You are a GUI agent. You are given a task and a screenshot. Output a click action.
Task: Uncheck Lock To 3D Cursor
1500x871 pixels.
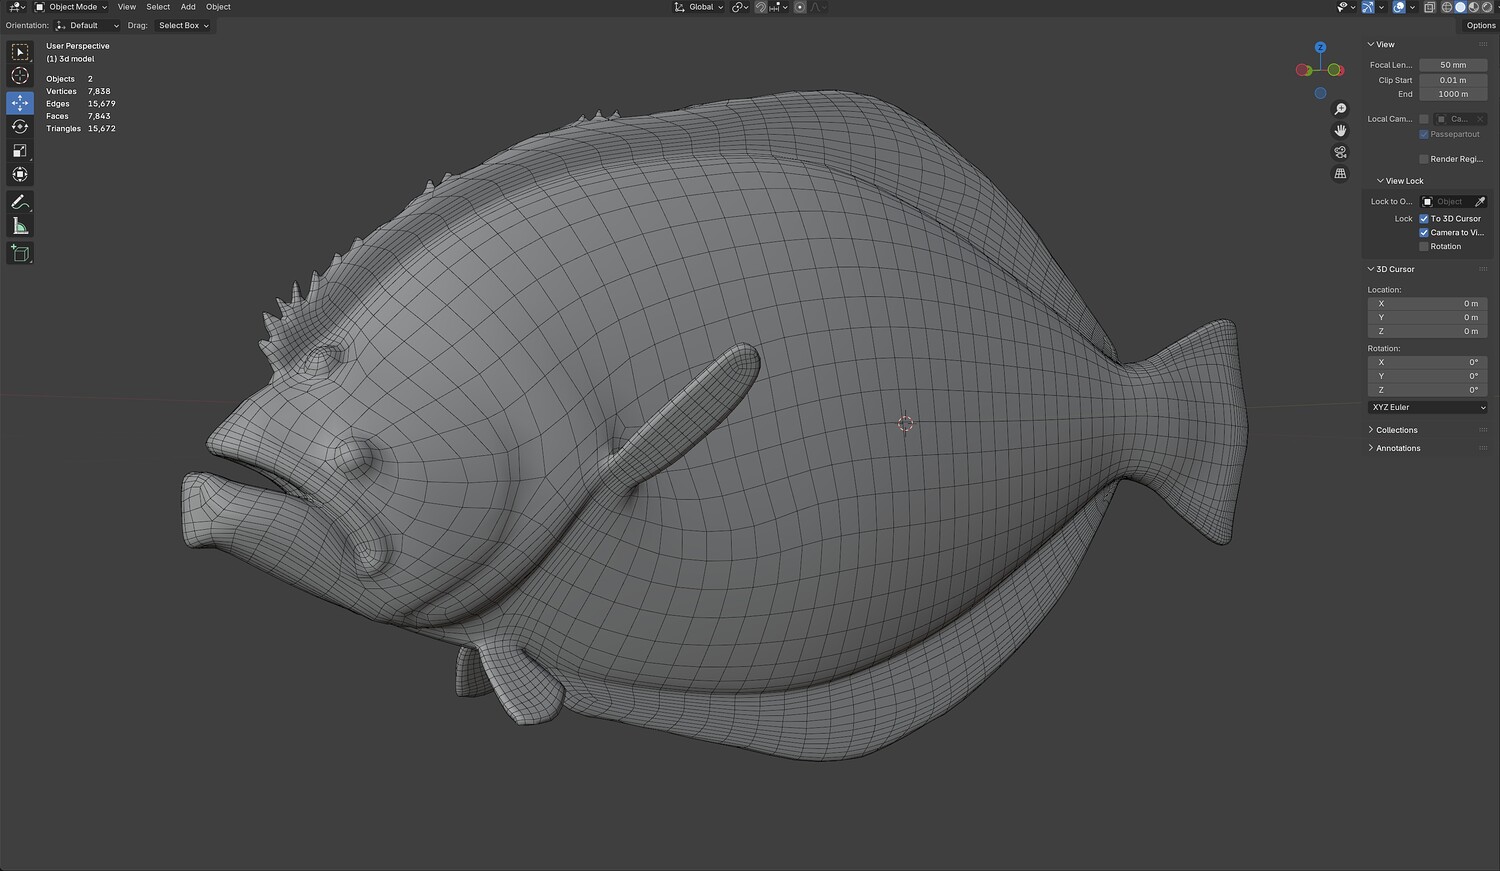click(1424, 219)
